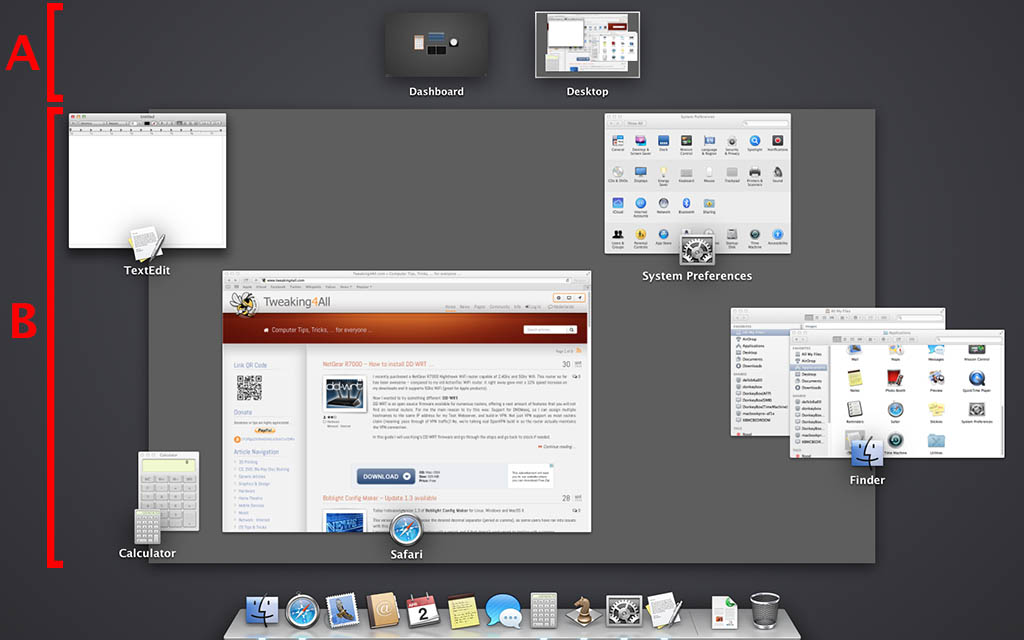Click DOWNLOAD button in Safari page
The height and width of the screenshot is (640, 1024).
coord(385,476)
